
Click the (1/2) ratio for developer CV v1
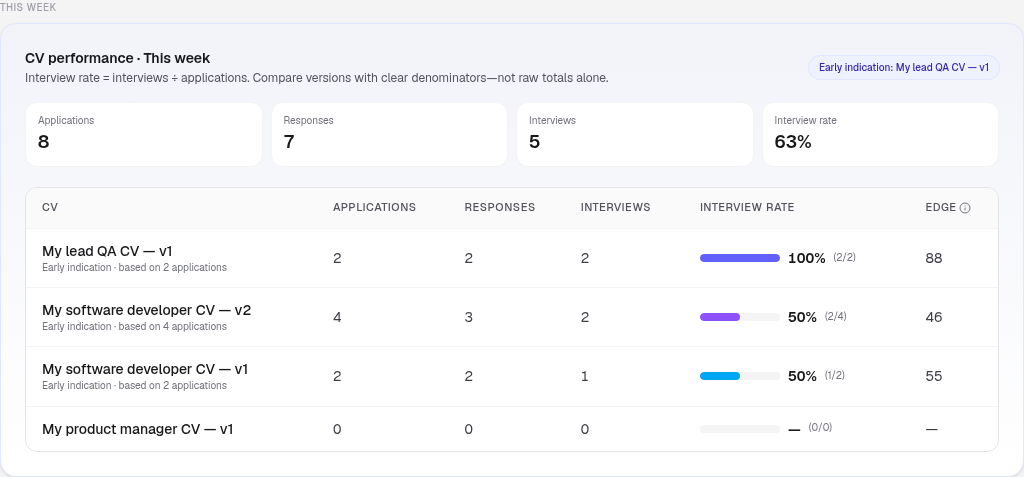point(835,376)
